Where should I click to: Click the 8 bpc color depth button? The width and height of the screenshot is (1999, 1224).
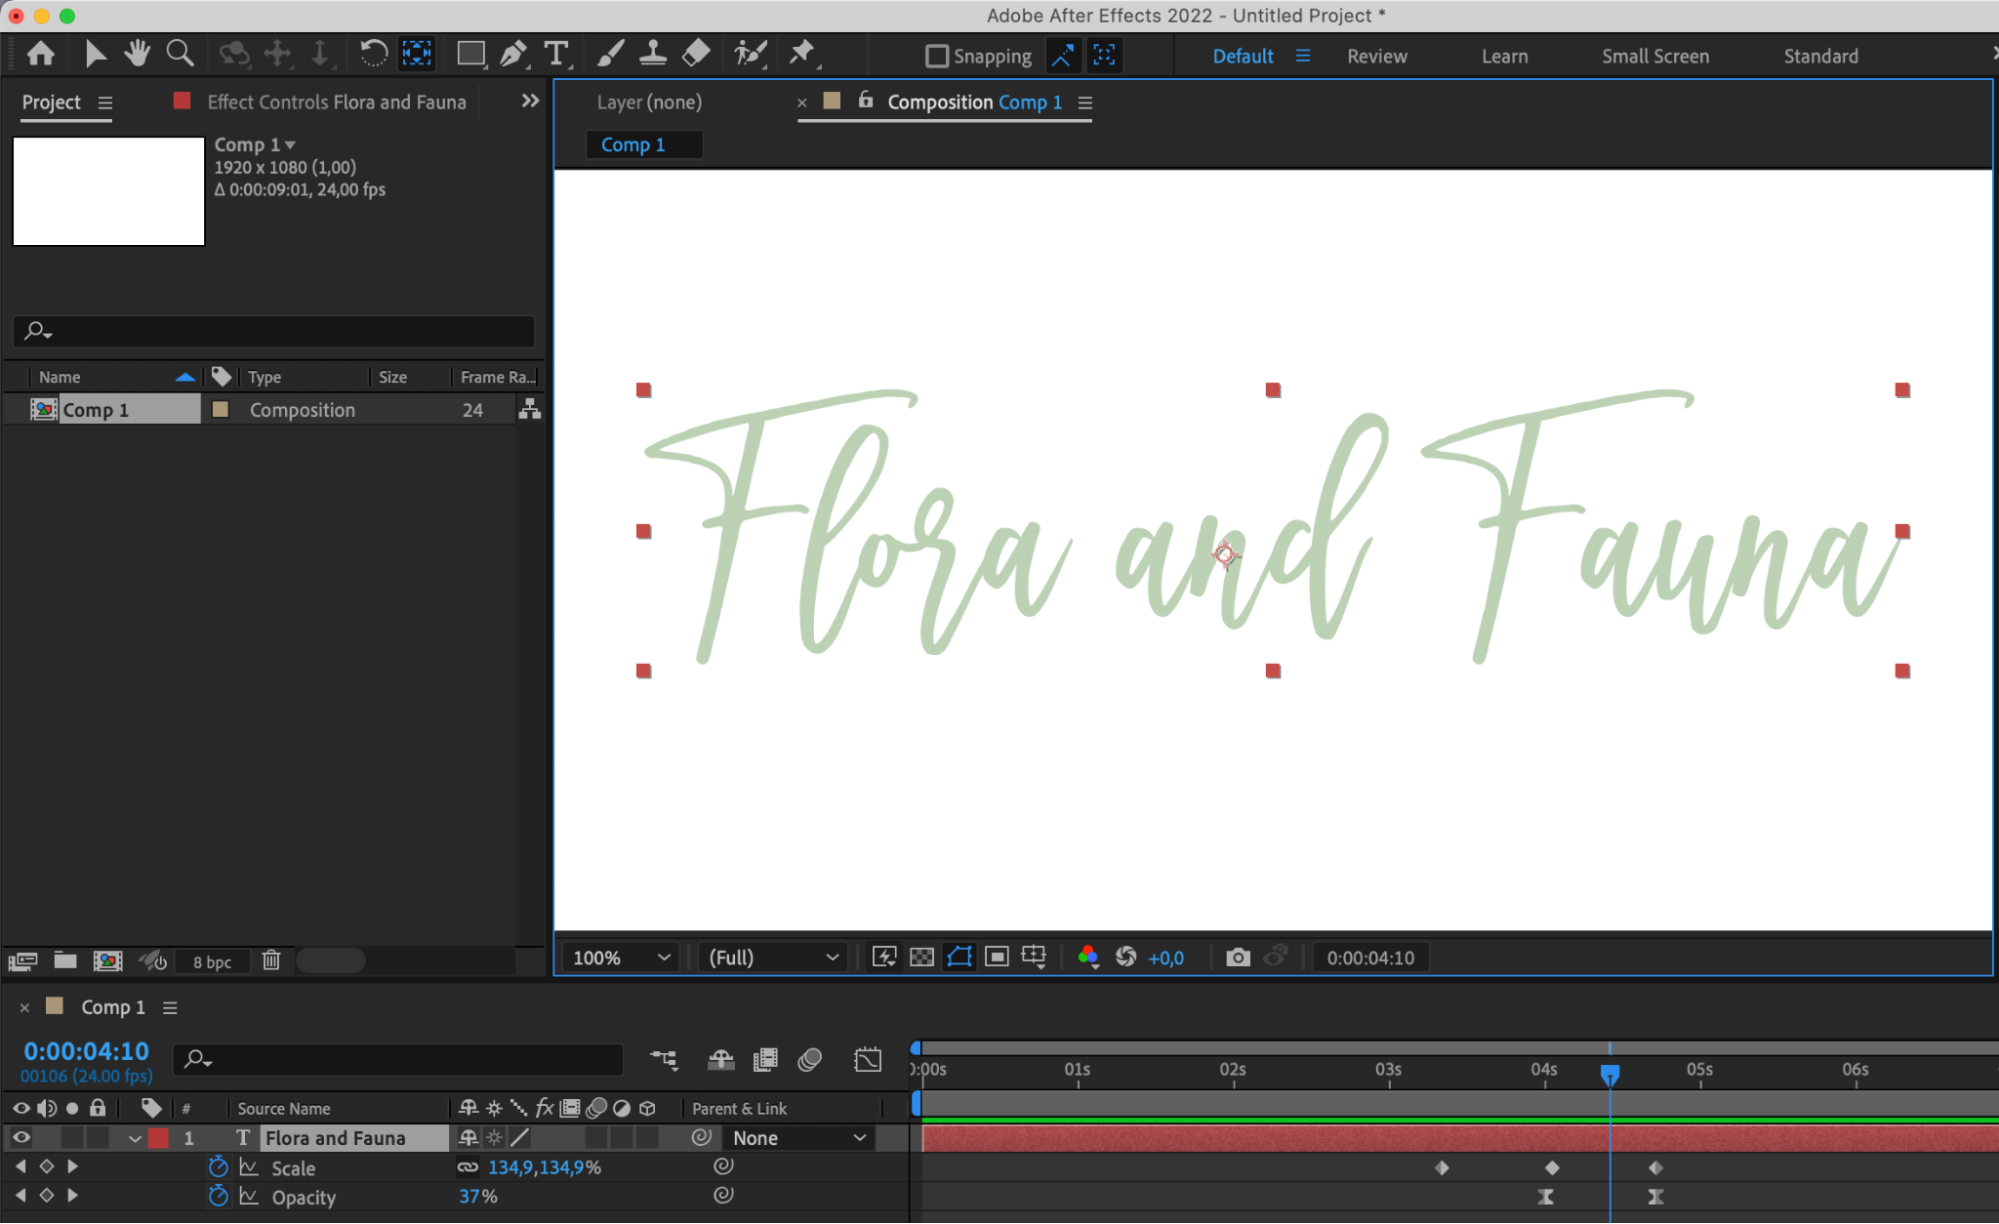pos(212,962)
